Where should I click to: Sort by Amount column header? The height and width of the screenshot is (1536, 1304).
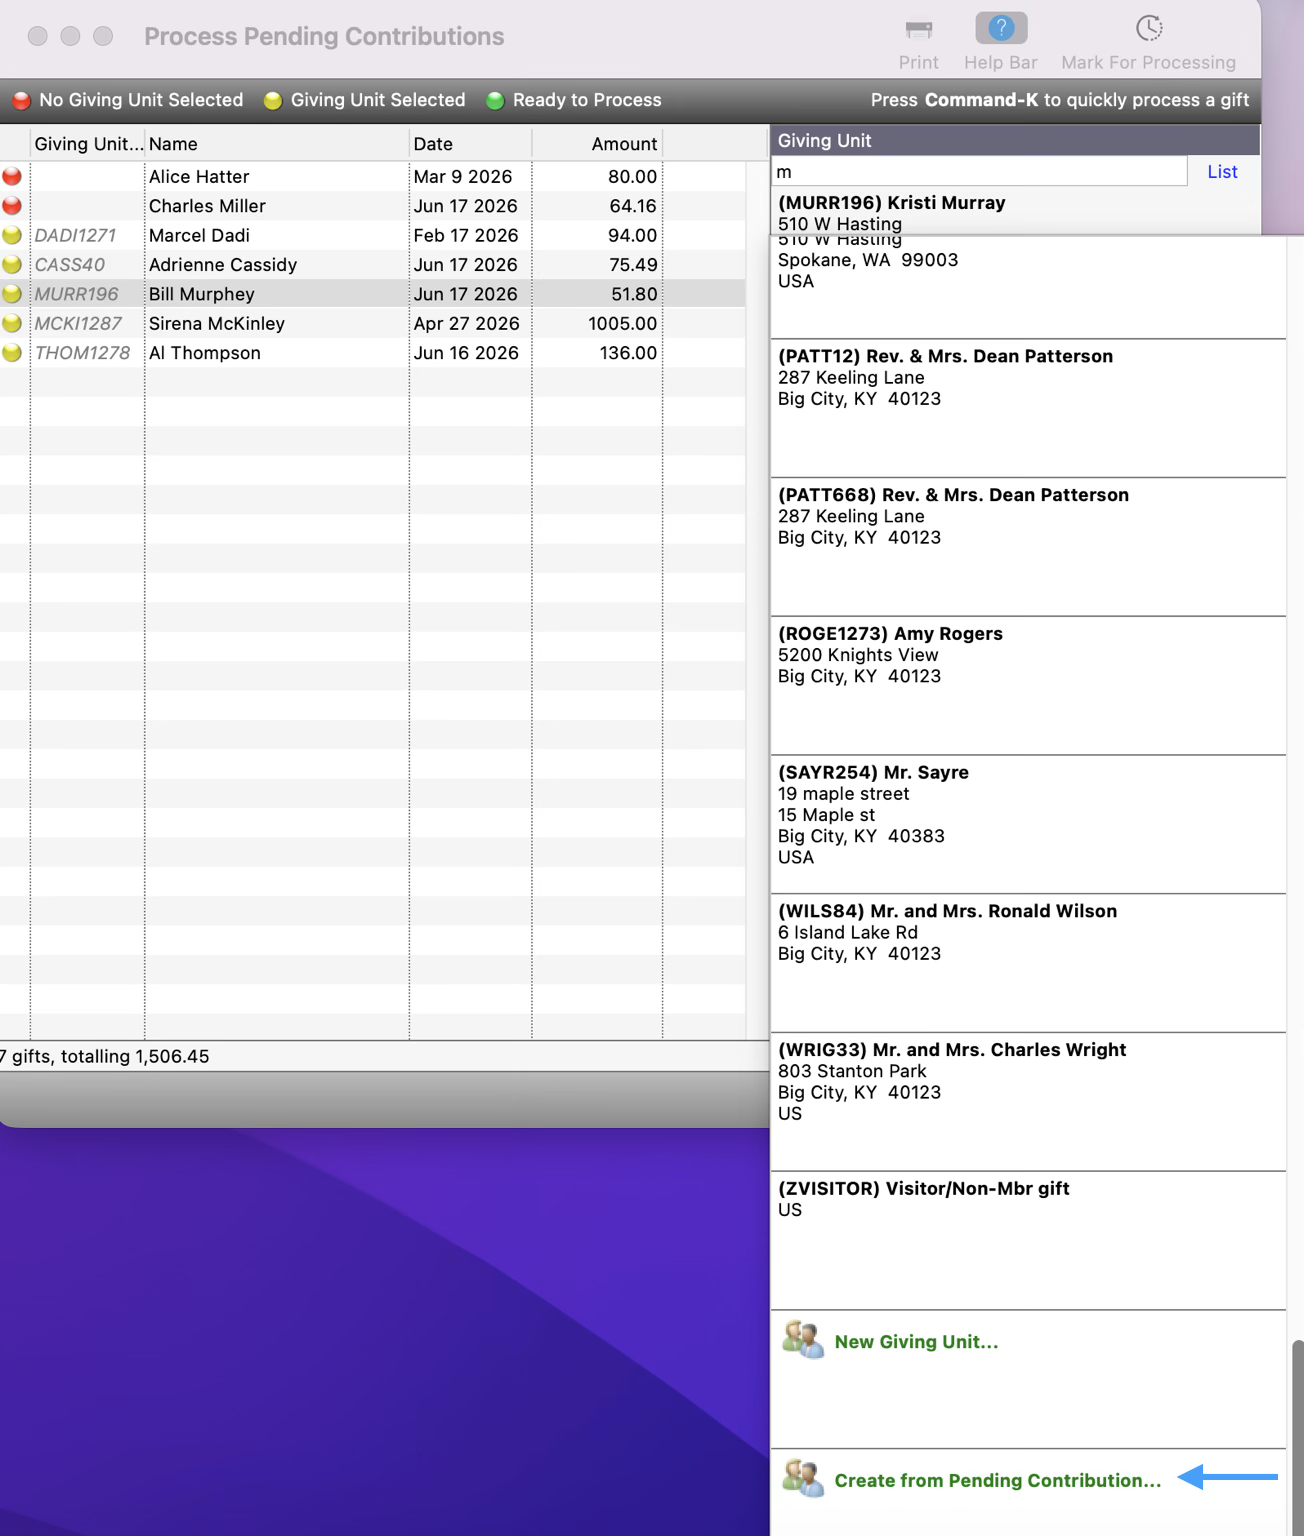597,144
